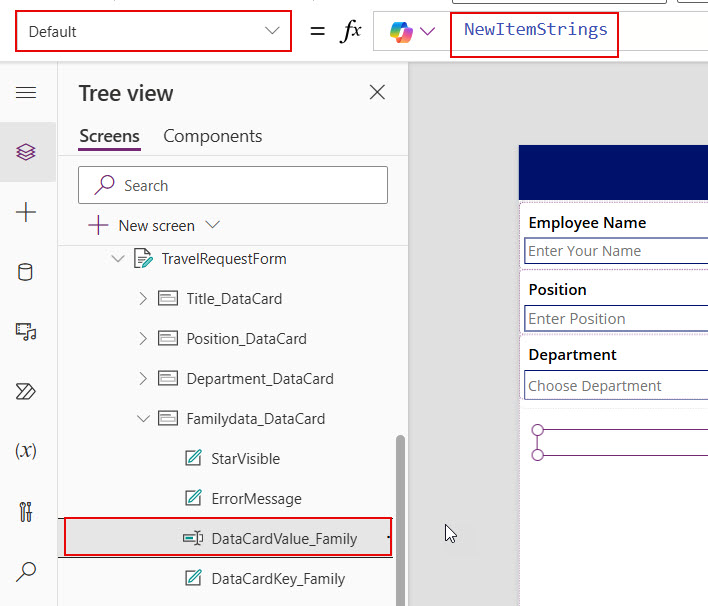Select Title_DataCard in tree
Screen dimensions: 708x606
(x=234, y=298)
